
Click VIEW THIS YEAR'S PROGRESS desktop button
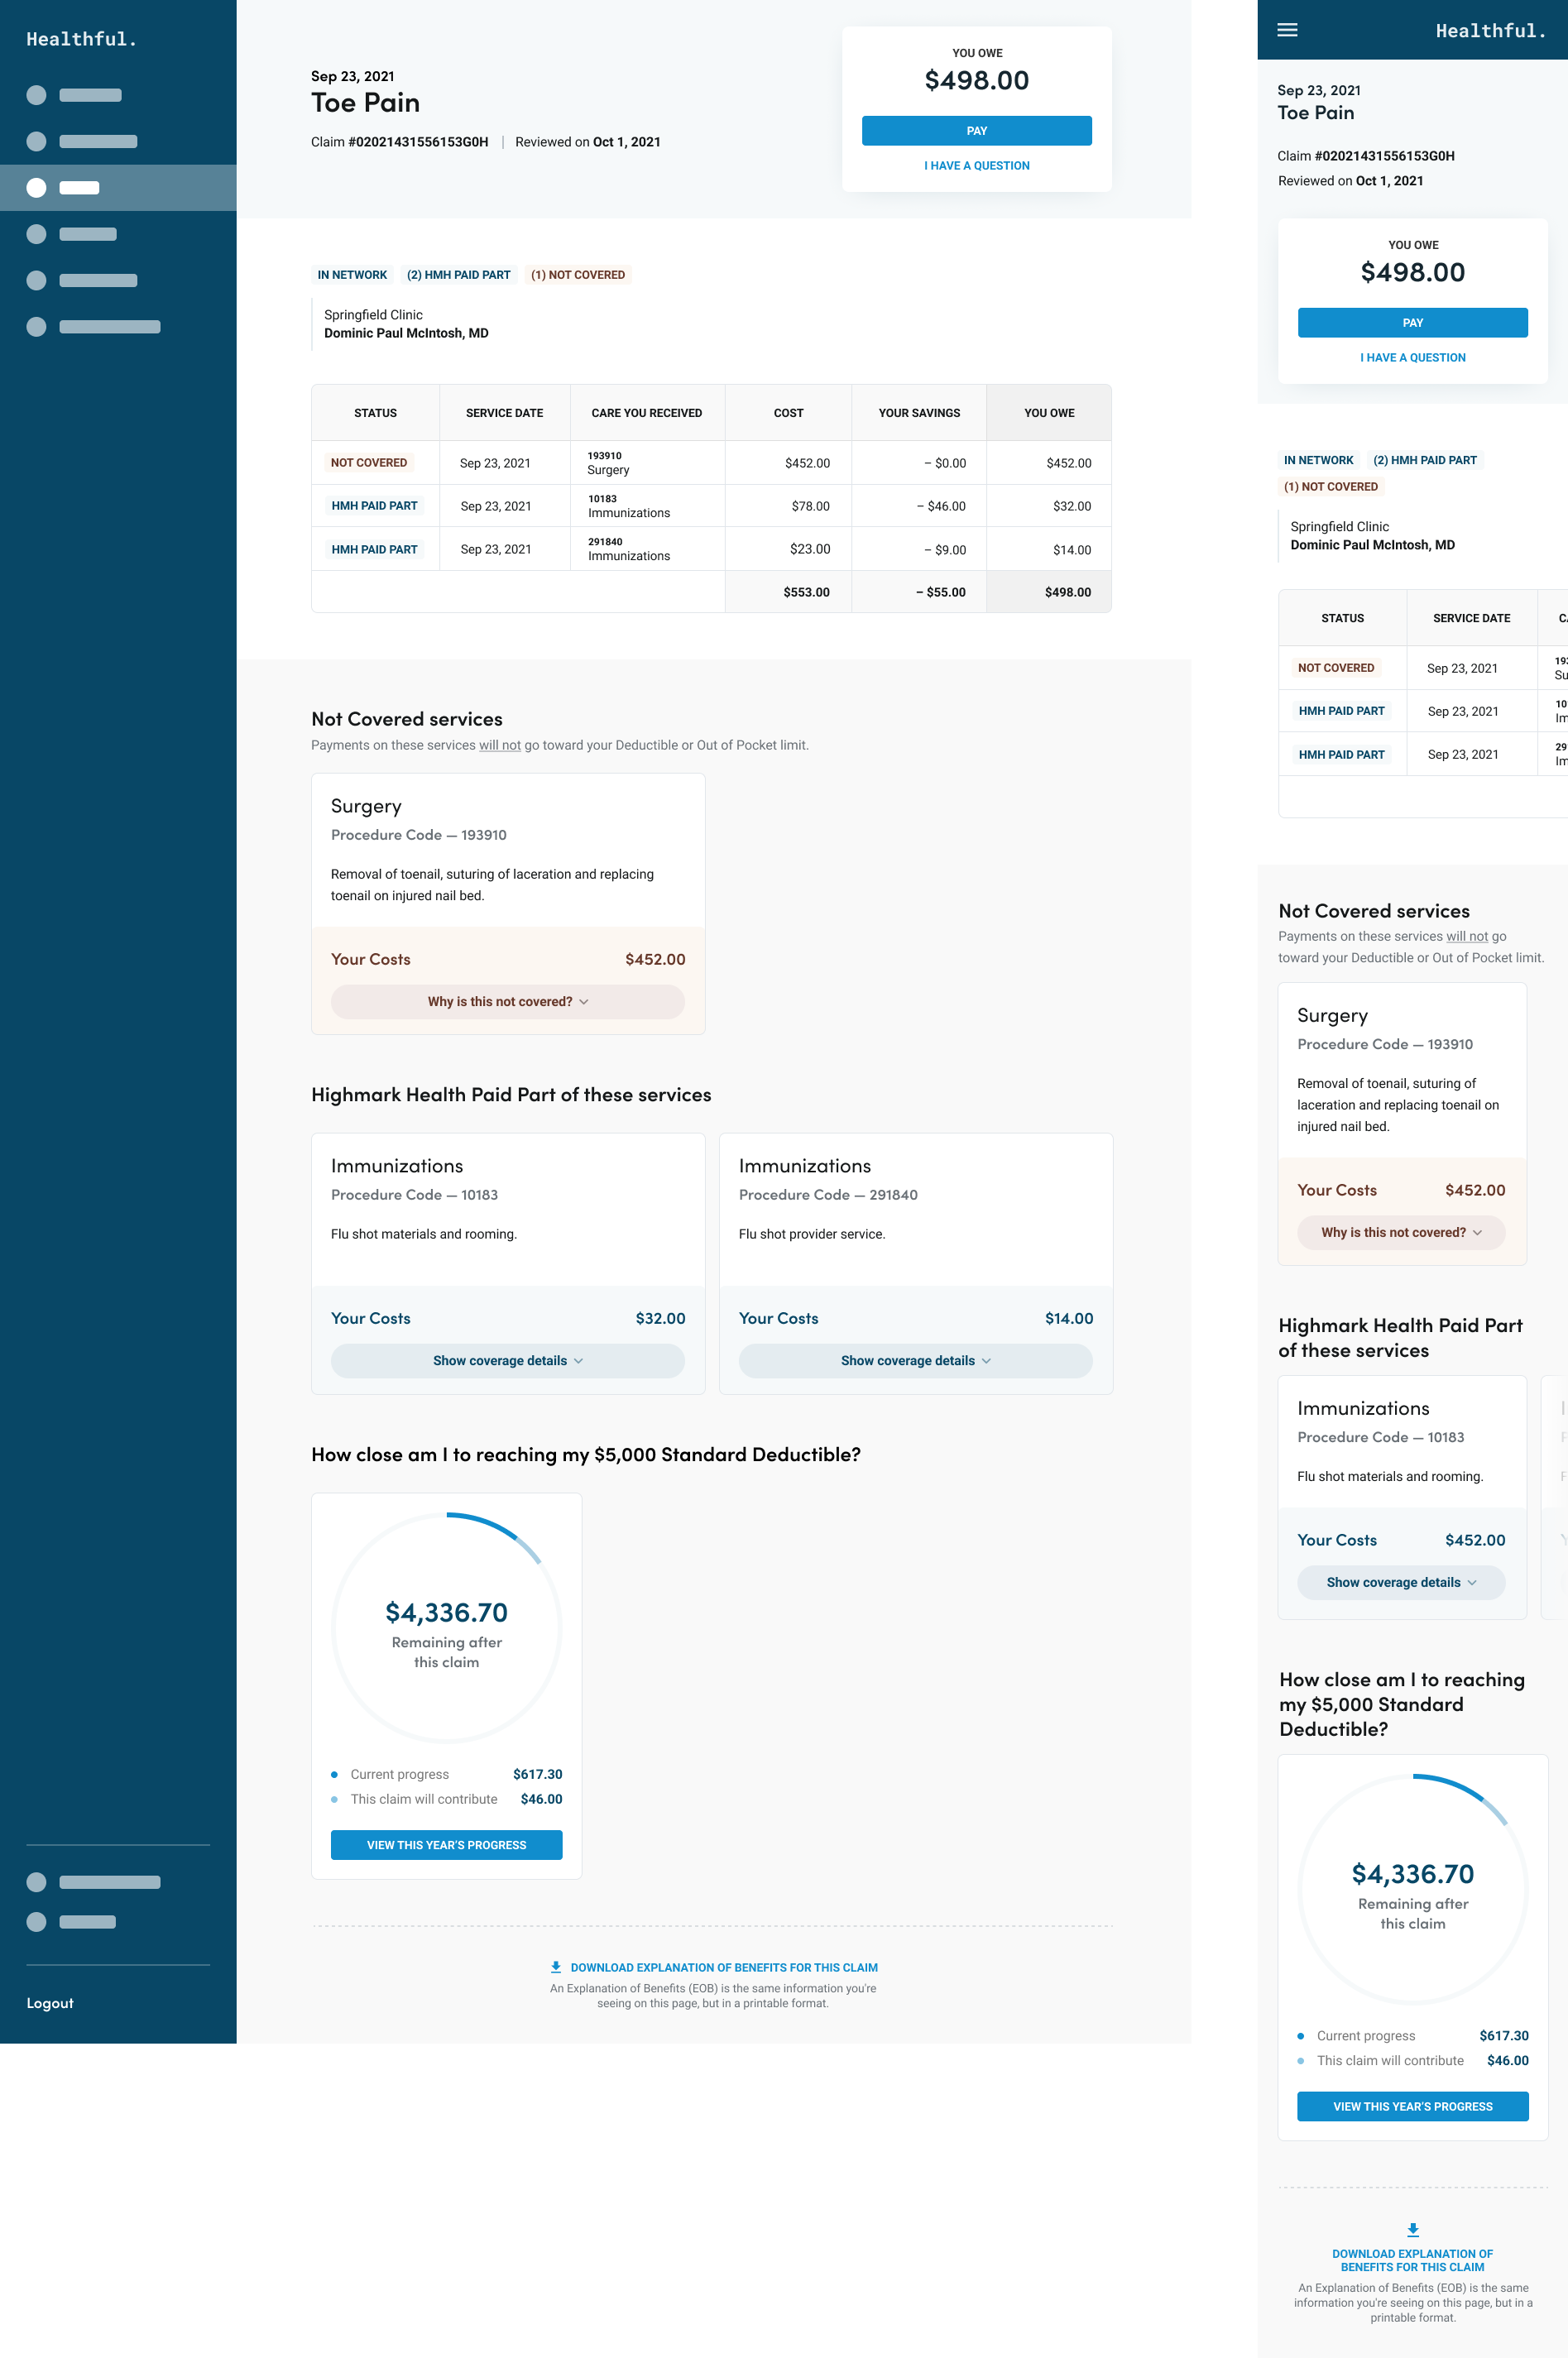pyautogui.click(x=446, y=1845)
